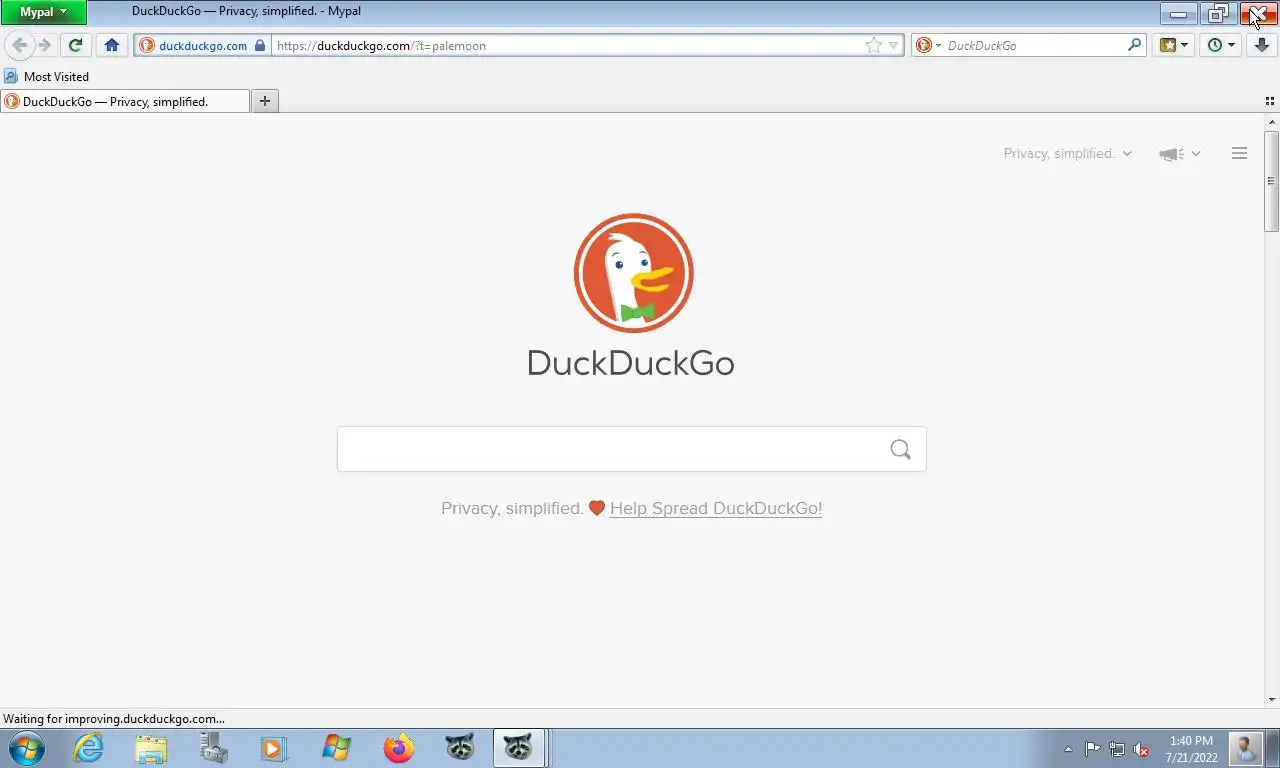Click the duckduckgo.com site identity button
This screenshot has height=768, width=1280.
[x=203, y=45]
